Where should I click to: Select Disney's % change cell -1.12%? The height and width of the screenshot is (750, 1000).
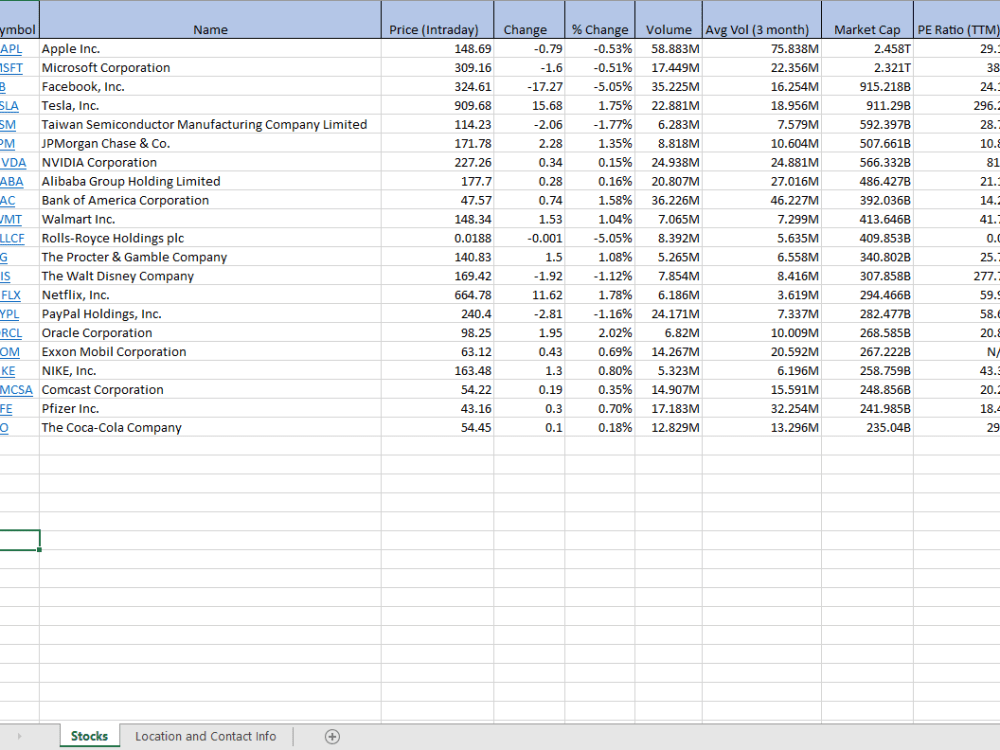[600, 276]
